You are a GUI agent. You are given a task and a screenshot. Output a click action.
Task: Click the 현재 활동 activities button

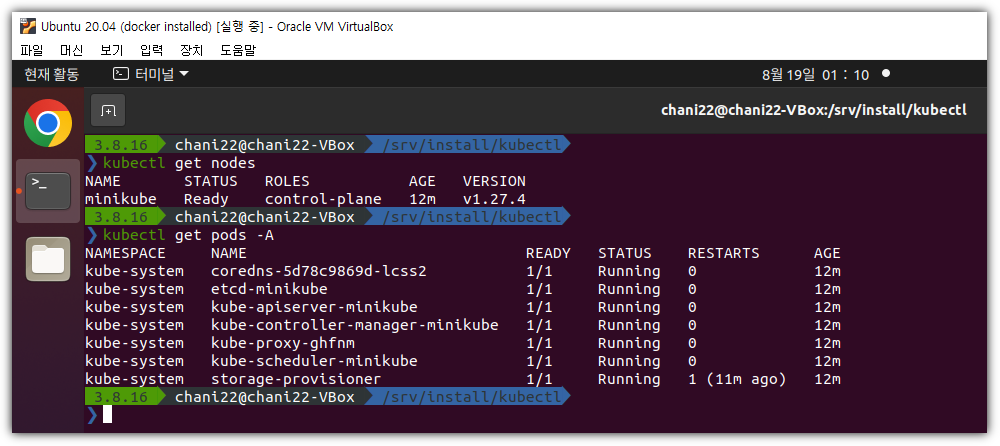[x=52, y=75]
